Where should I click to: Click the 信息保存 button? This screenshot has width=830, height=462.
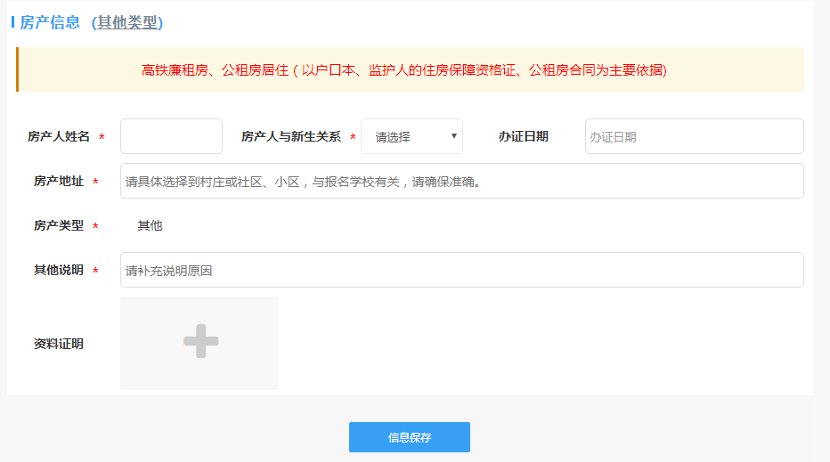pyautogui.click(x=409, y=437)
